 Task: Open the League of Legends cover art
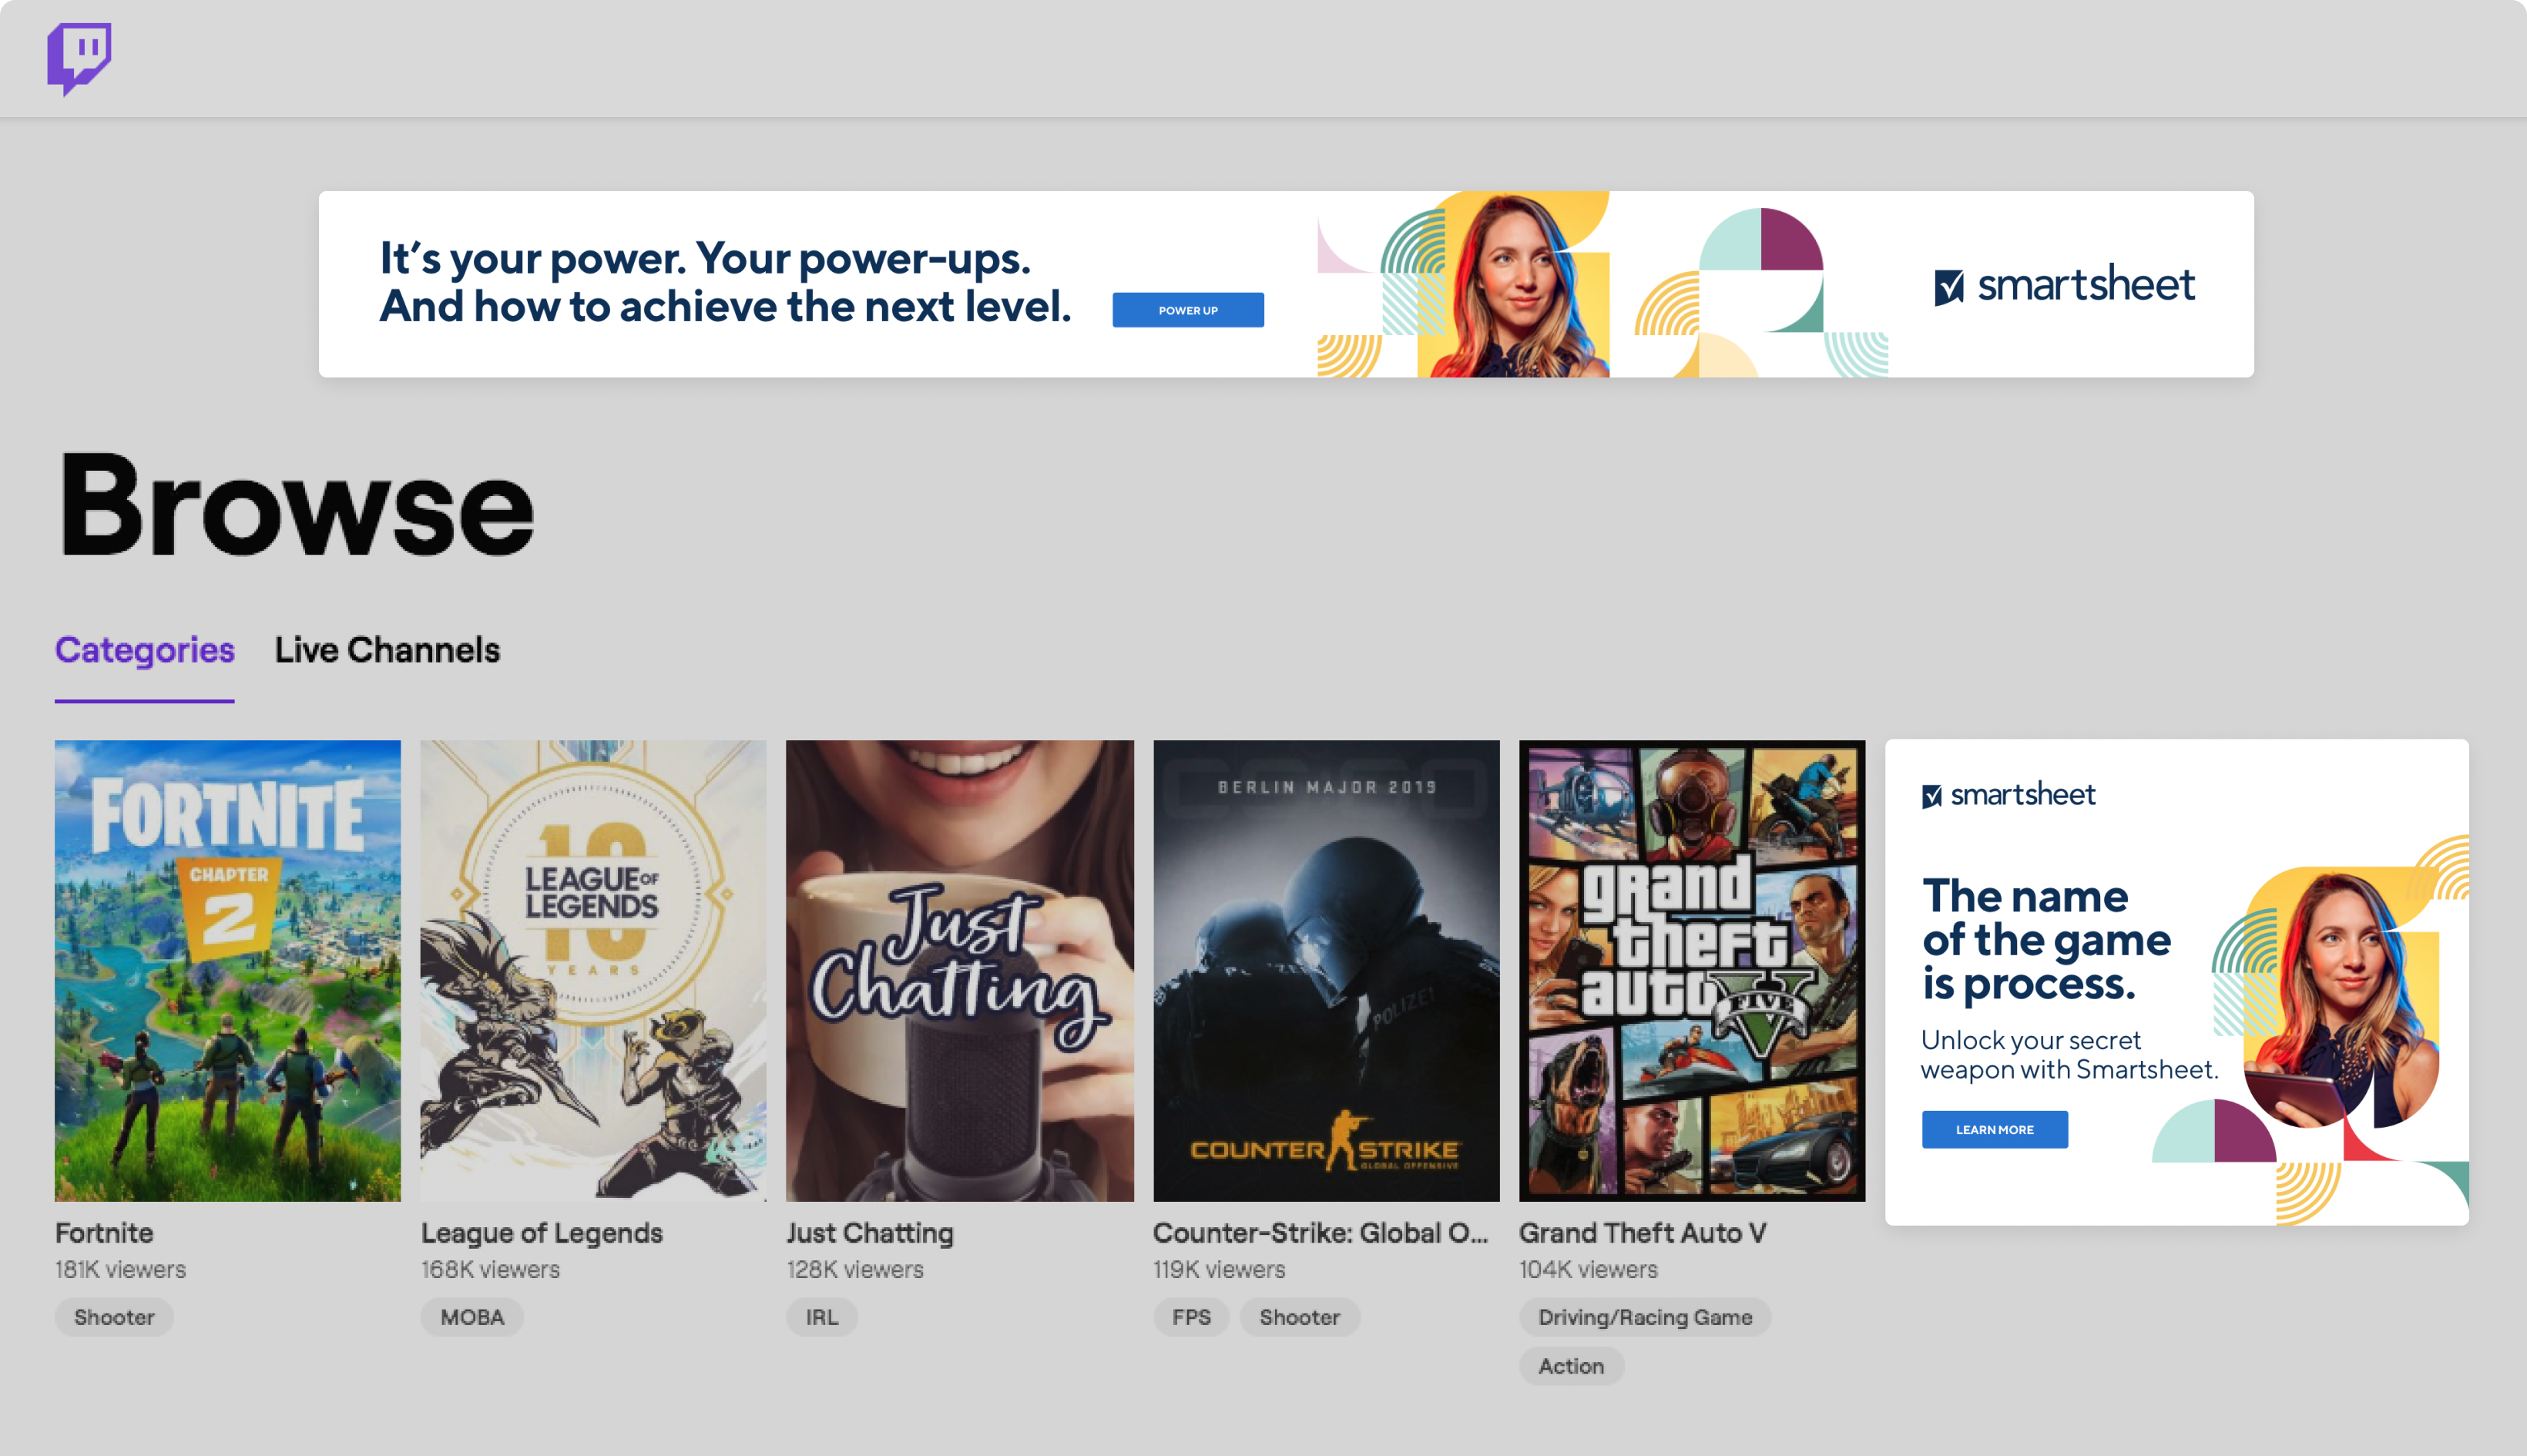(x=593, y=970)
